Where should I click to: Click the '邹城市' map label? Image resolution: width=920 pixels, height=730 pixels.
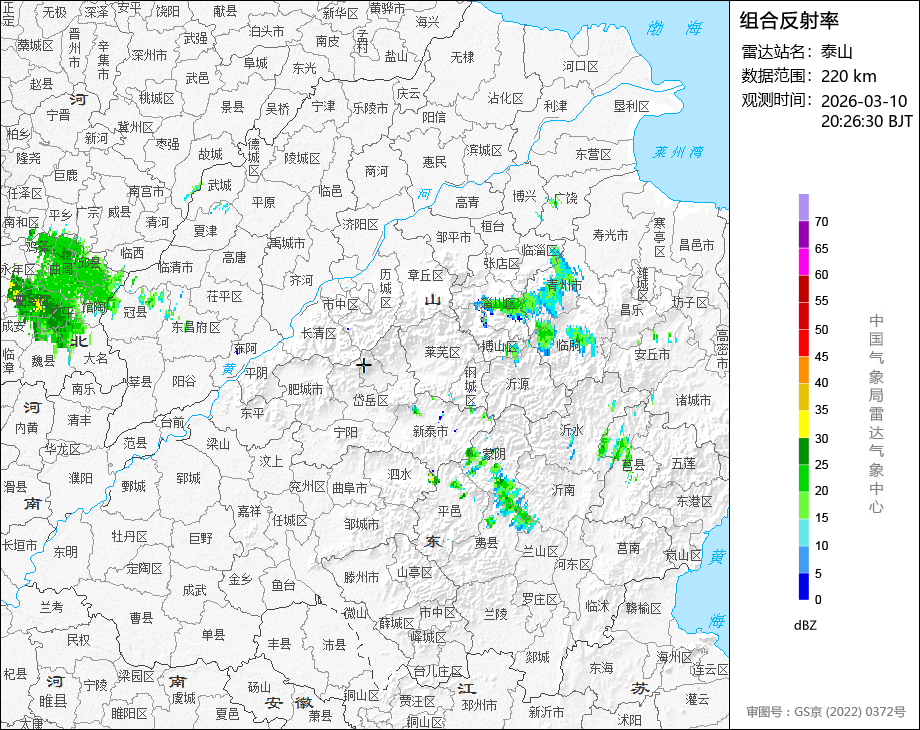click(x=361, y=524)
